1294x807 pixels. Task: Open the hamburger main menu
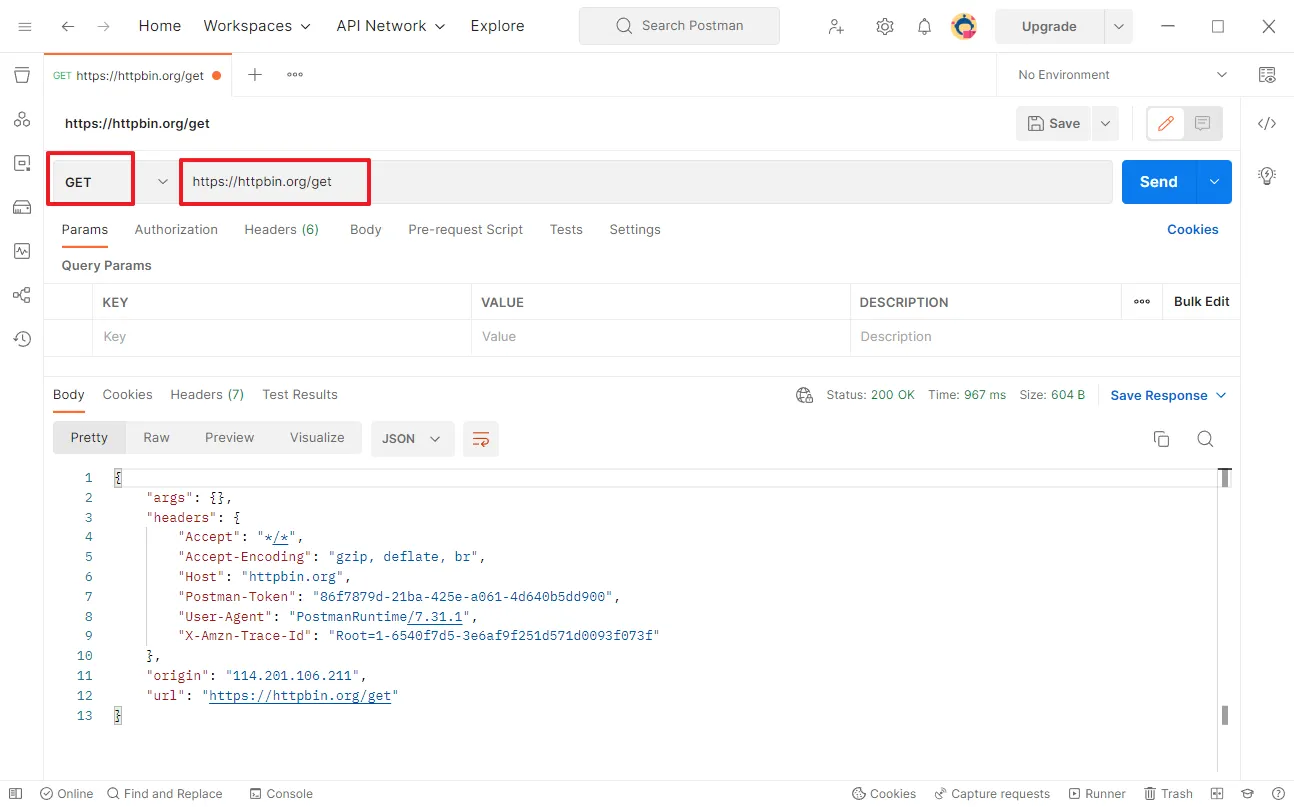point(25,26)
